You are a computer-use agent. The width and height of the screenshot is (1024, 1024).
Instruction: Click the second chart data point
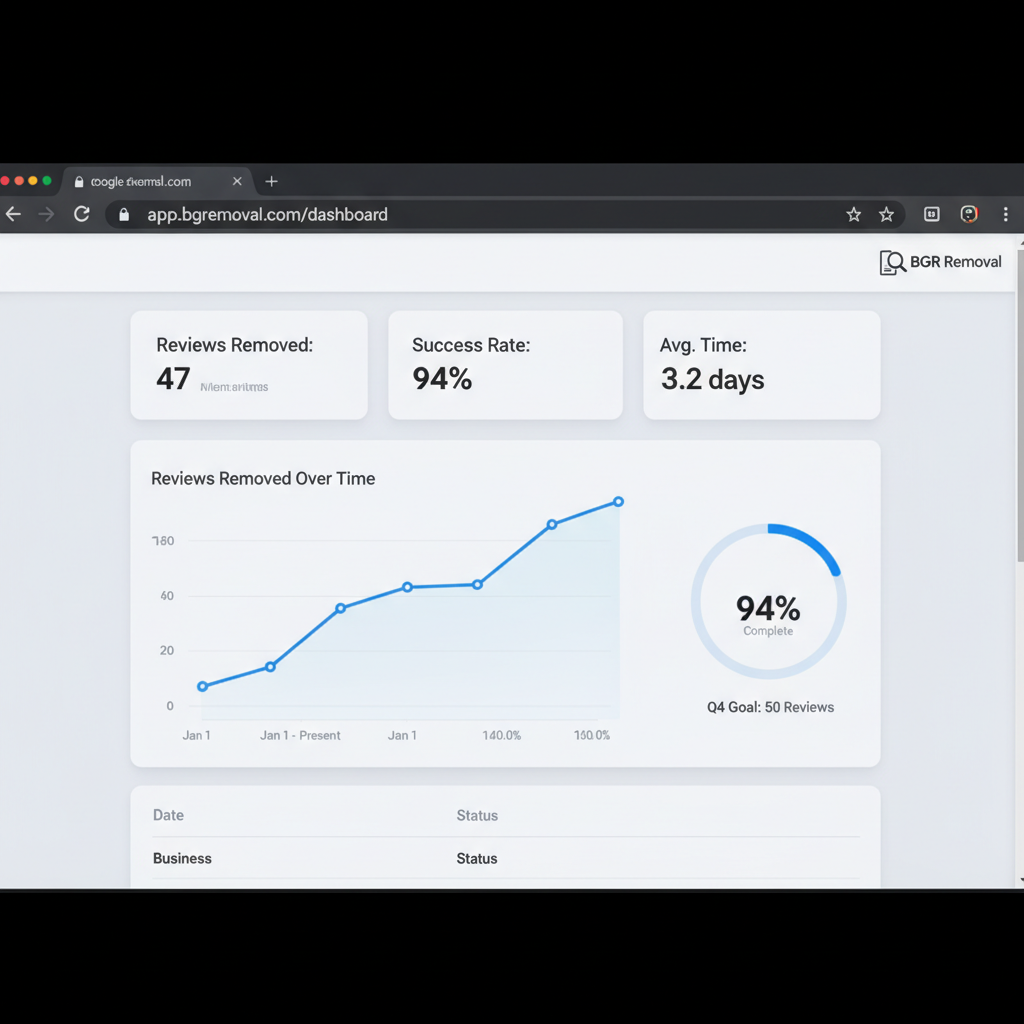click(x=270, y=667)
